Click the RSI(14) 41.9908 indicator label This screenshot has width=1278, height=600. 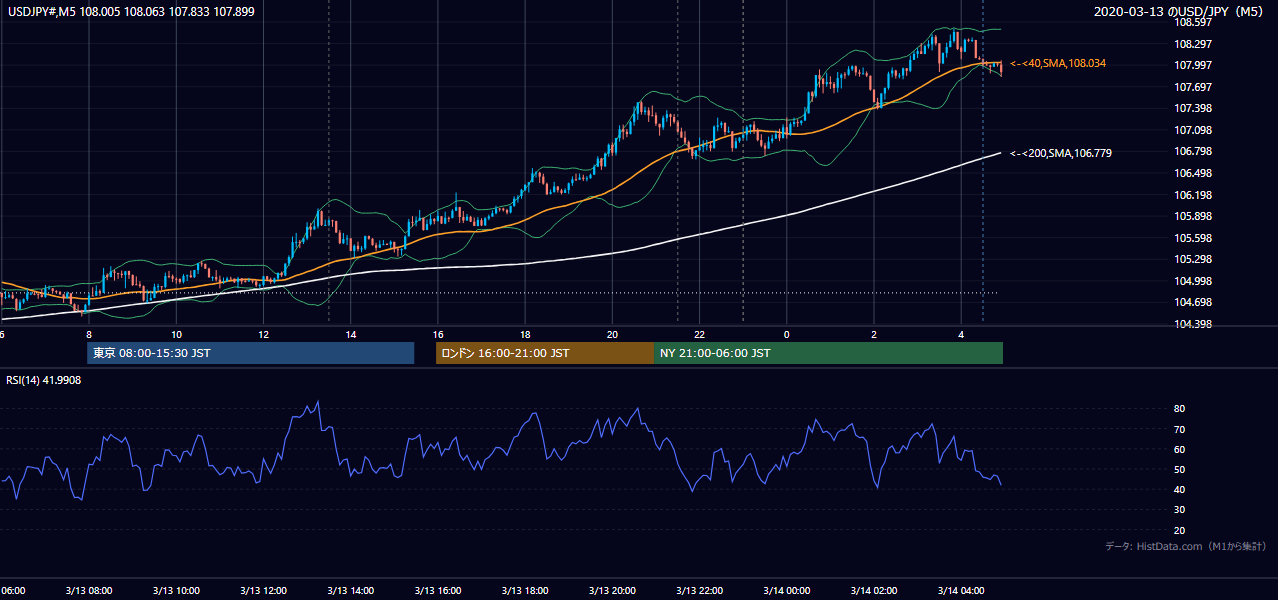pos(43,380)
